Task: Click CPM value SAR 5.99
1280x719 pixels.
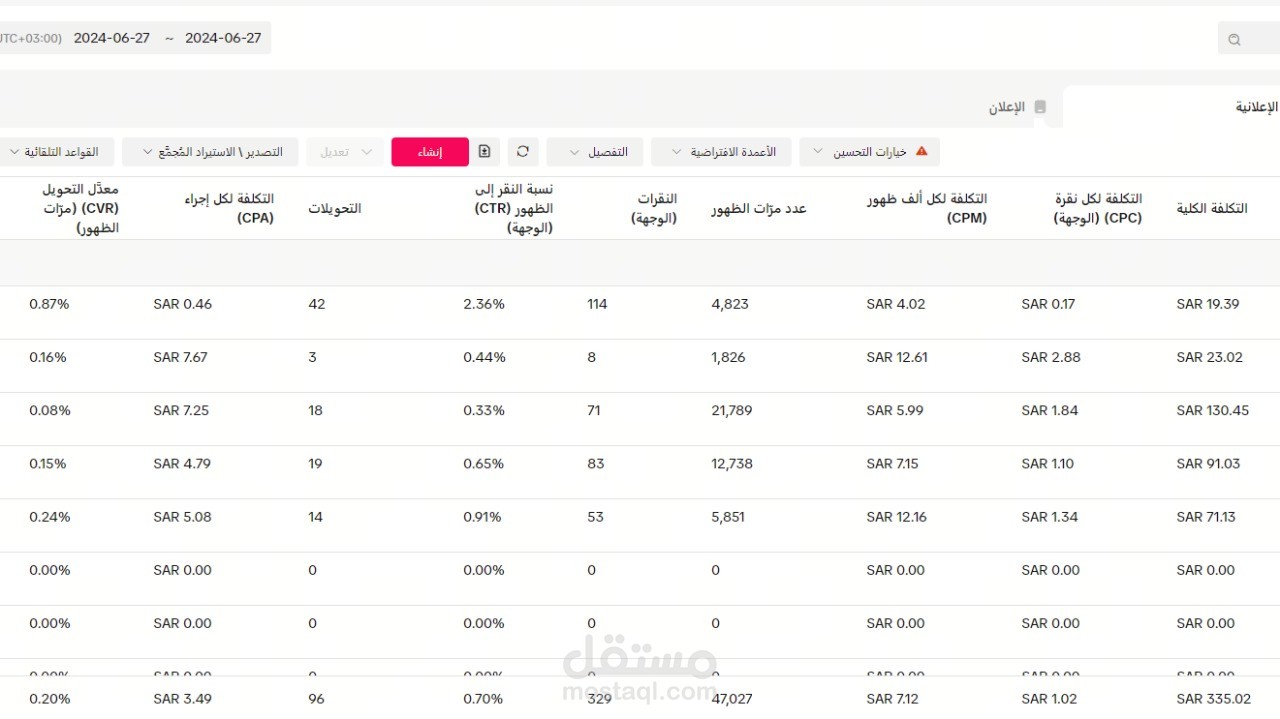Action: pyautogui.click(x=895, y=410)
